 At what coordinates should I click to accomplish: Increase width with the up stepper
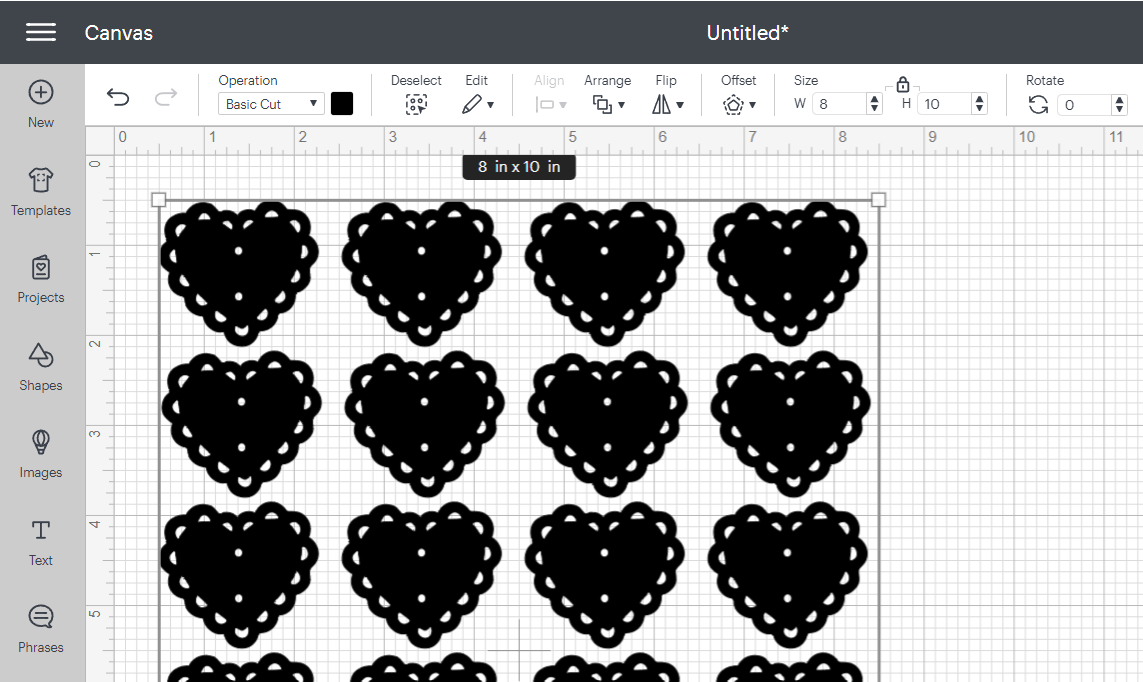(x=875, y=98)
